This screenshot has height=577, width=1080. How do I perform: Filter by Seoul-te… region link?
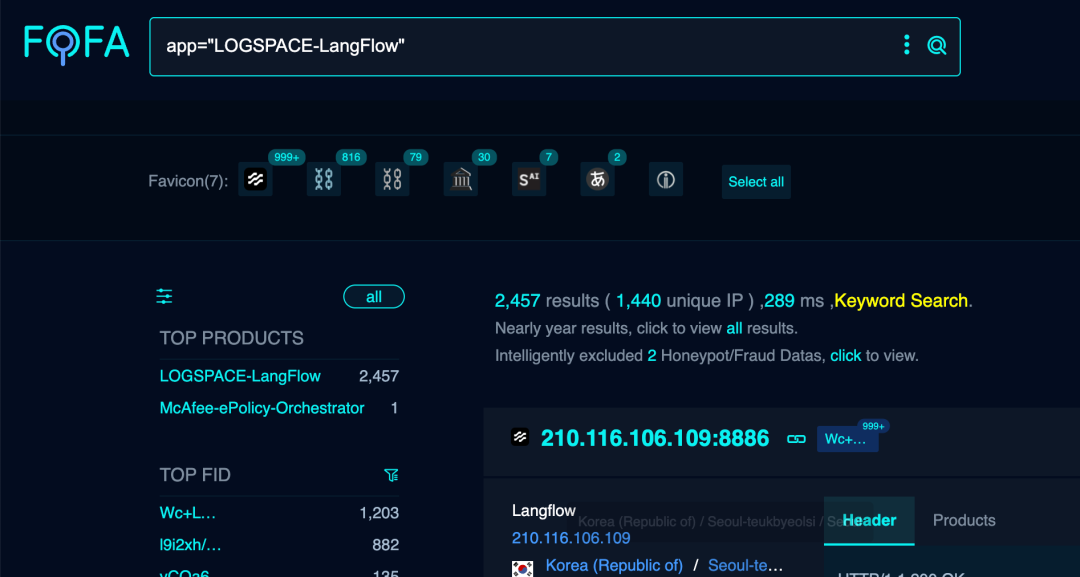(x=745, y=565)
